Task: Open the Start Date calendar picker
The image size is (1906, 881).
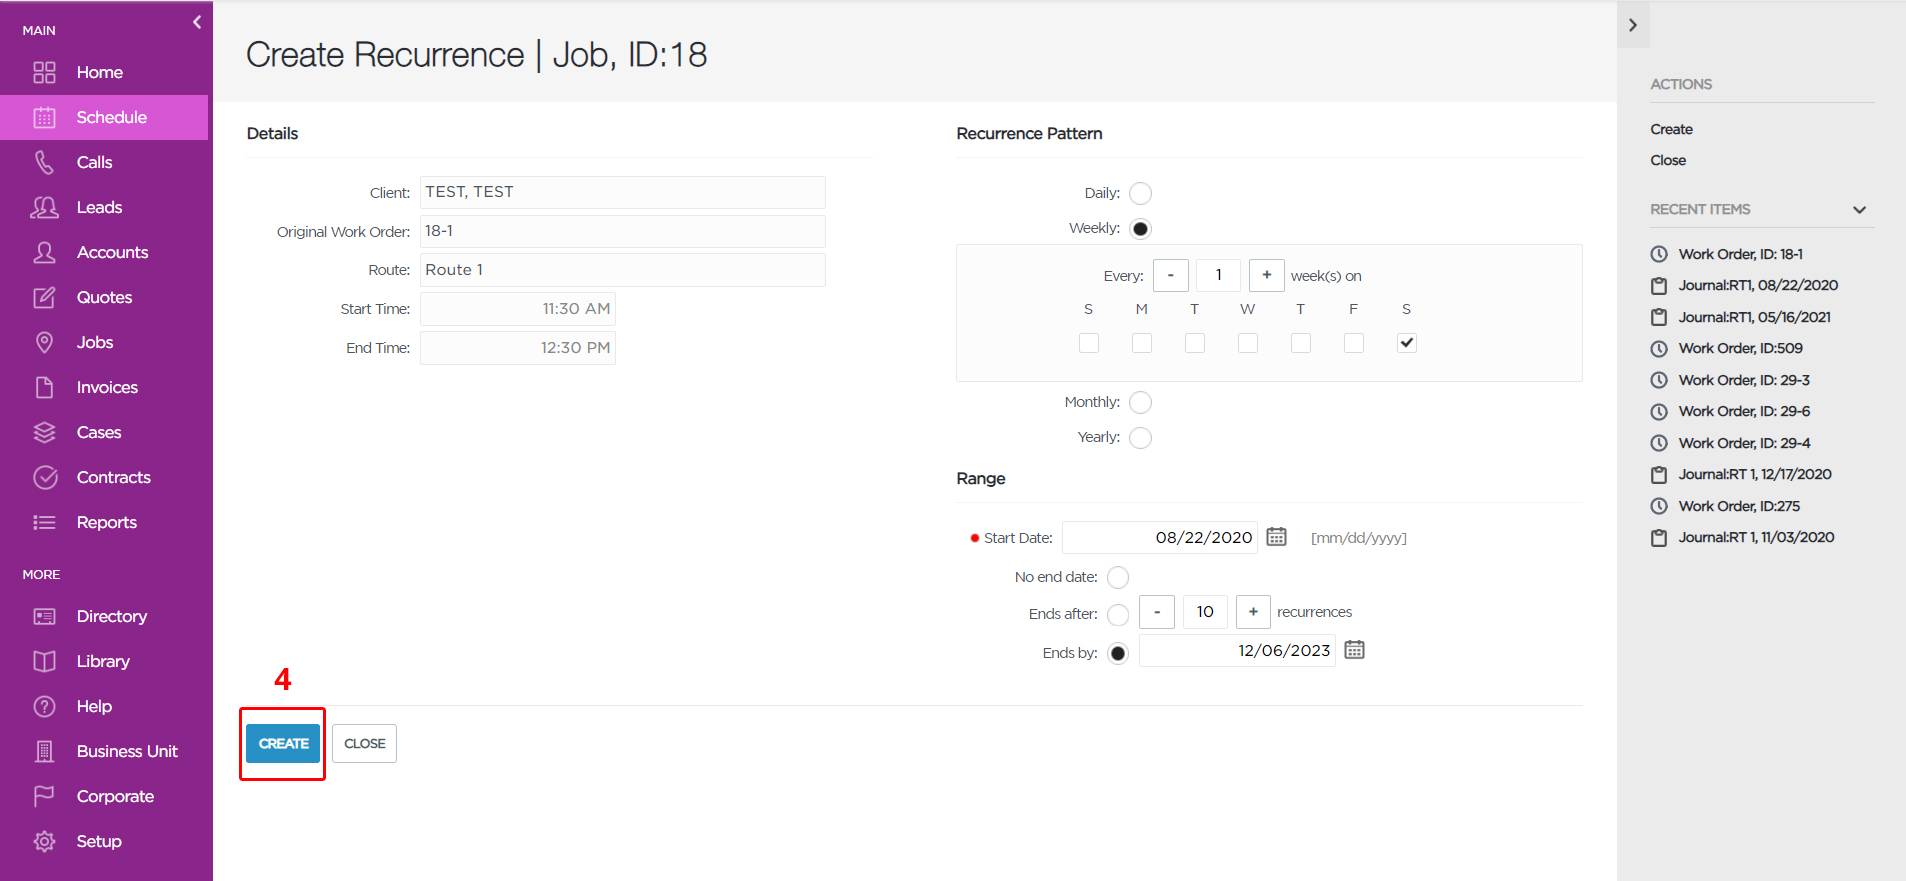Action: pyautogui.click(x=1276, y=537)
